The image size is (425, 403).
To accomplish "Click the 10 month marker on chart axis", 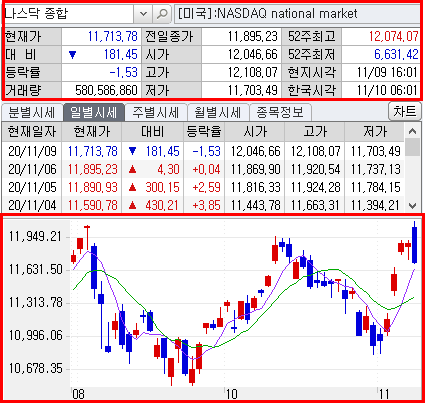I will pos(231,394).
